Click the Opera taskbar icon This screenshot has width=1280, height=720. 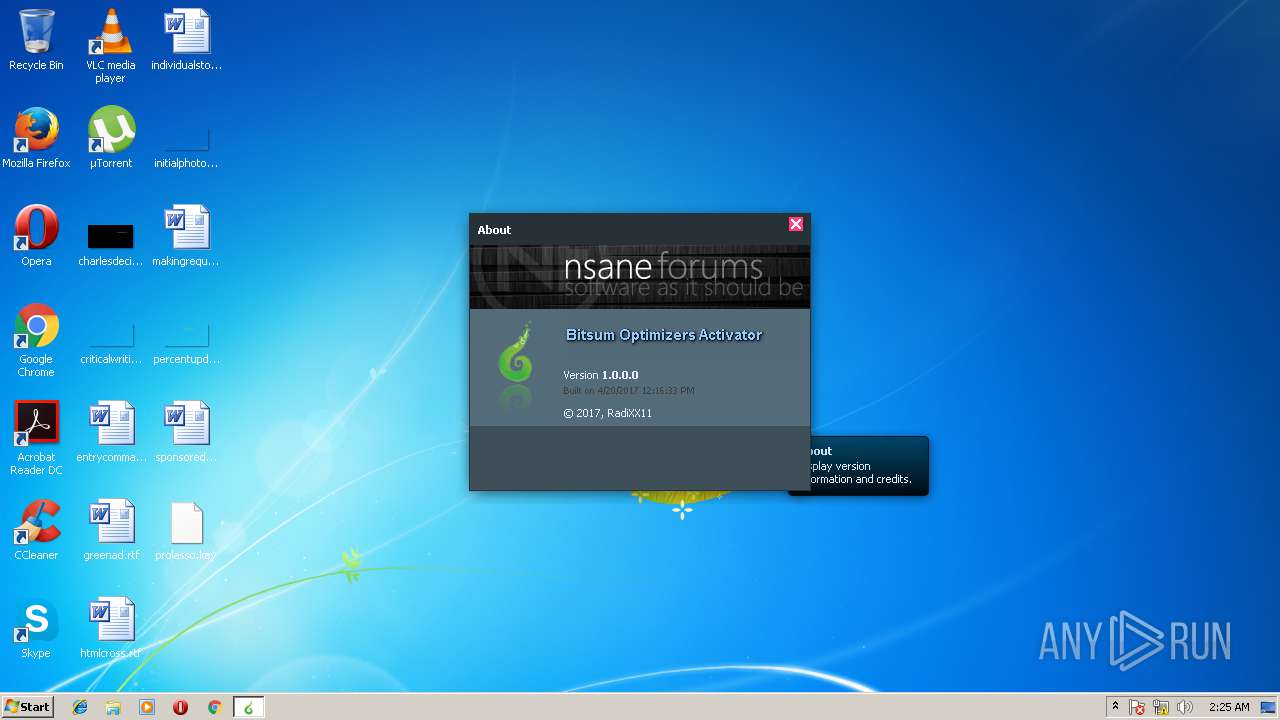[x=181, y=707]
